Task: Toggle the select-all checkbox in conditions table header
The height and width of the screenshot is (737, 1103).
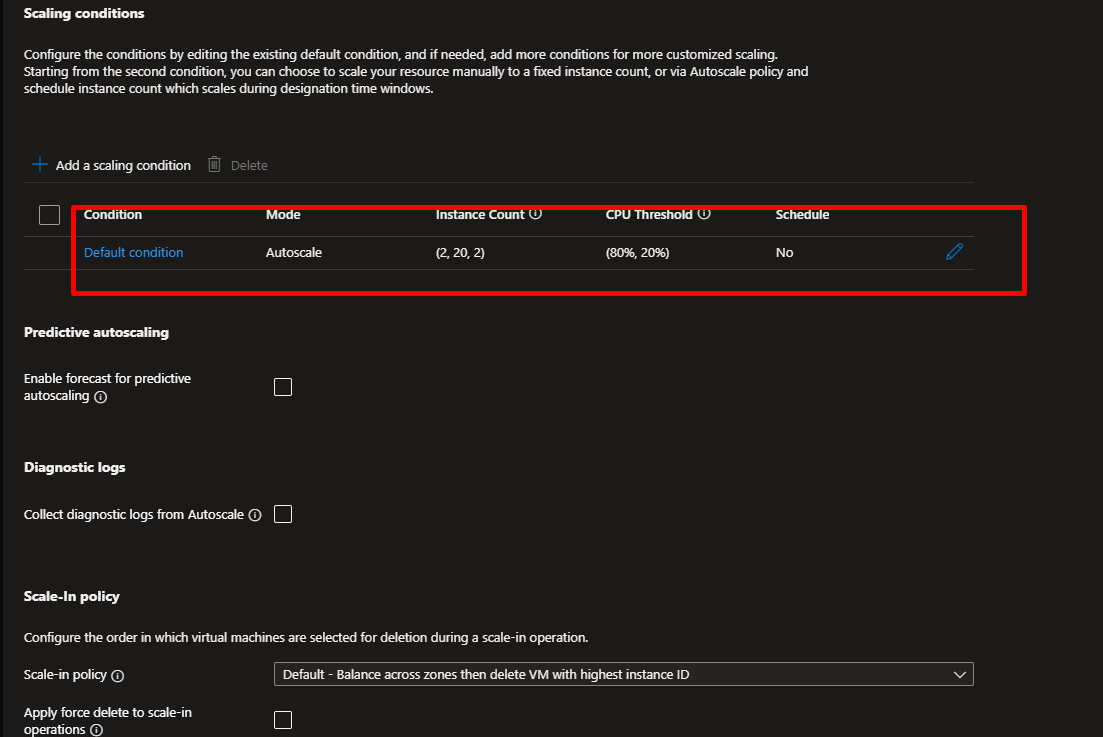Action: point(49,215)
